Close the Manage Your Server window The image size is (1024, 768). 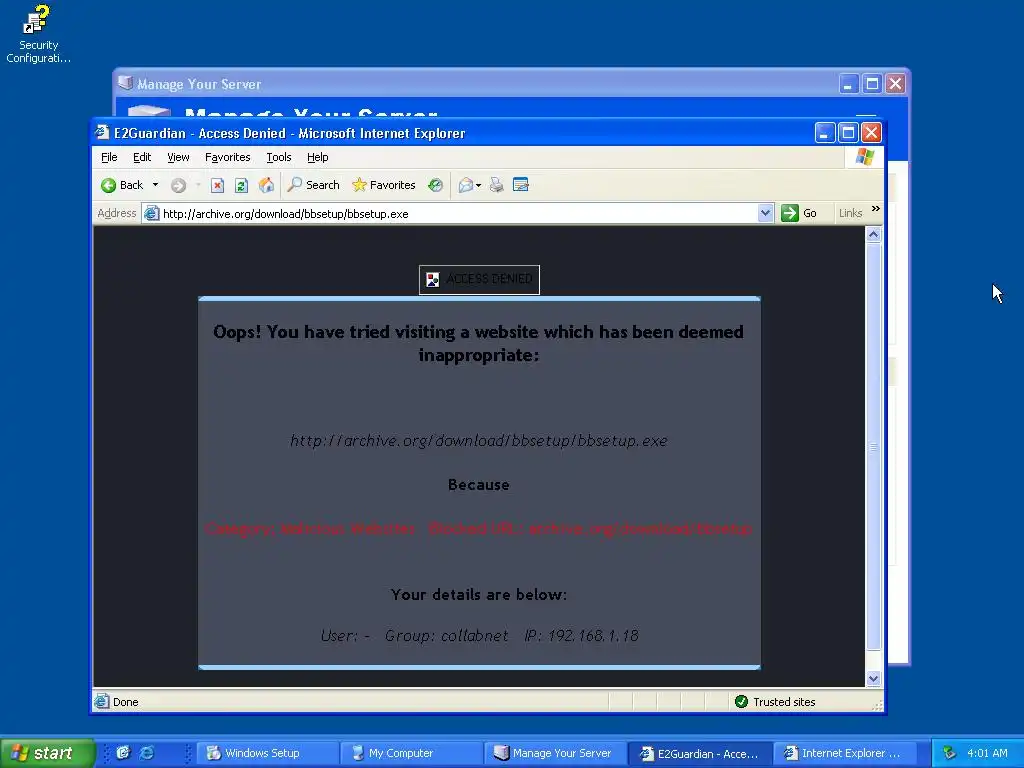(895, 84)
